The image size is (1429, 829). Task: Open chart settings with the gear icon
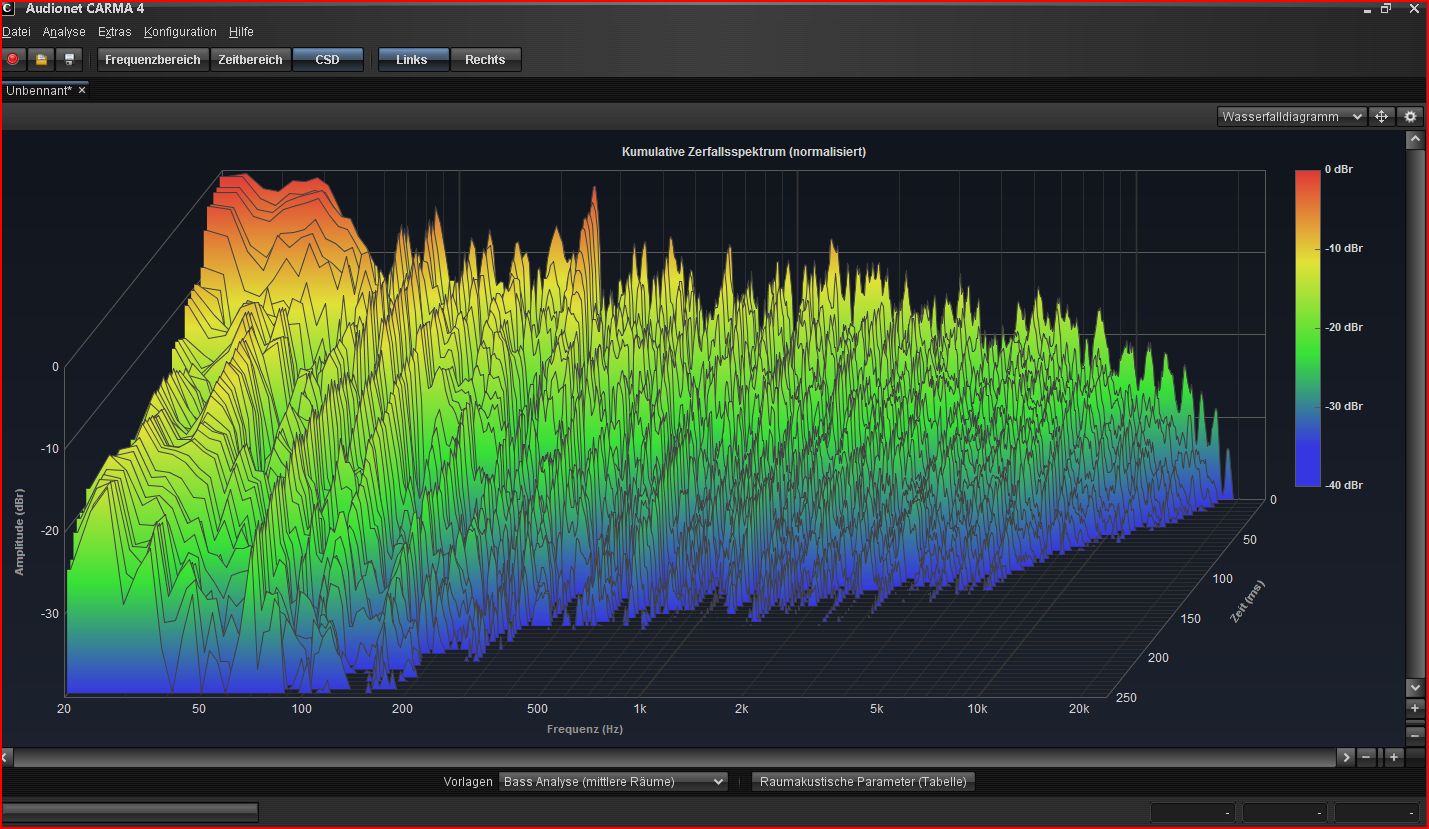[x=1410, y=116]
